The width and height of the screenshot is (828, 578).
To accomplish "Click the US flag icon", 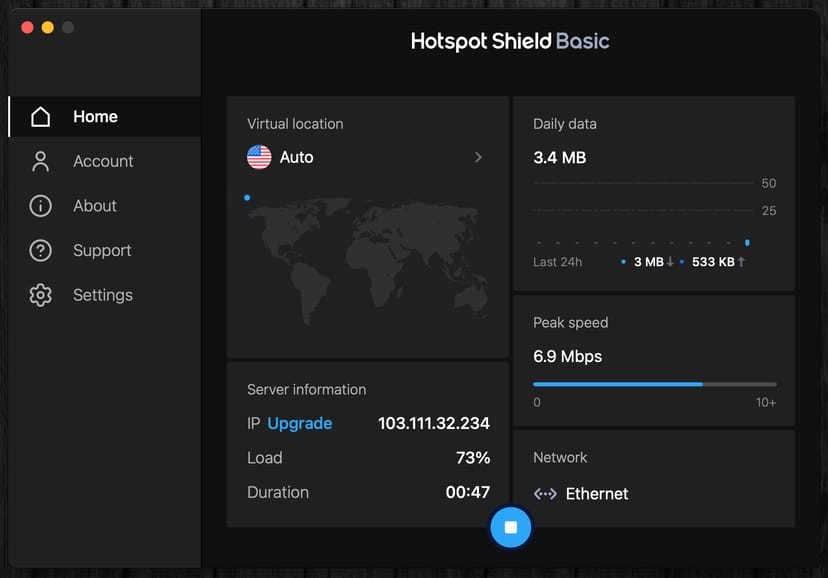I will click(259, 157).
